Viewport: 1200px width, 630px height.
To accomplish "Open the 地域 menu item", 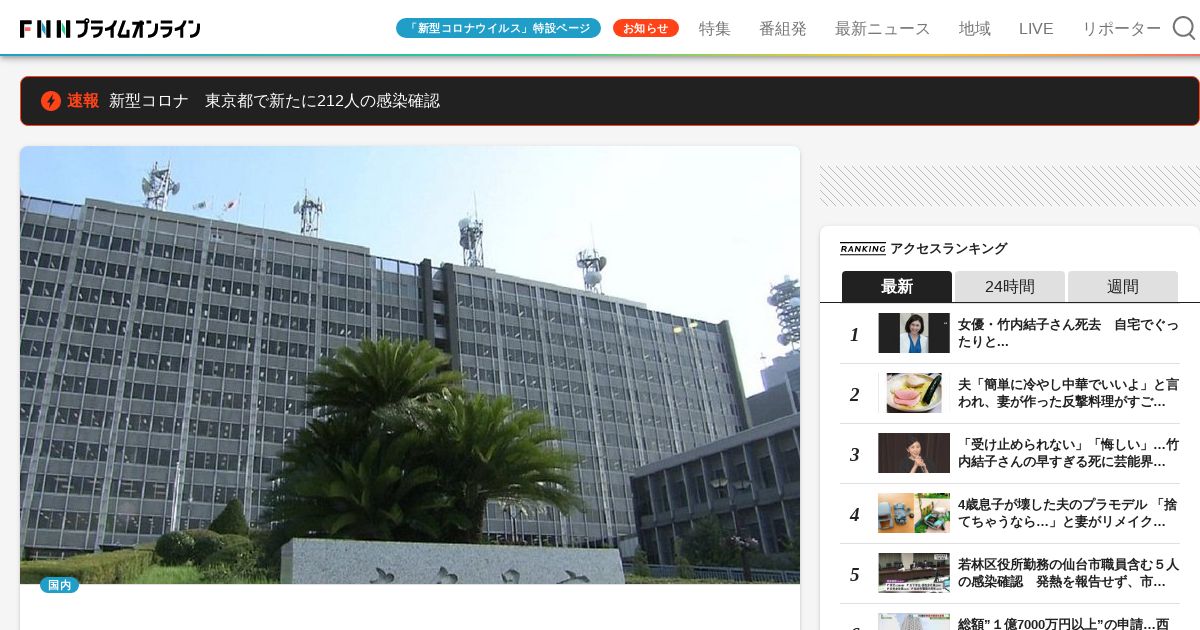I will point(975,28).
